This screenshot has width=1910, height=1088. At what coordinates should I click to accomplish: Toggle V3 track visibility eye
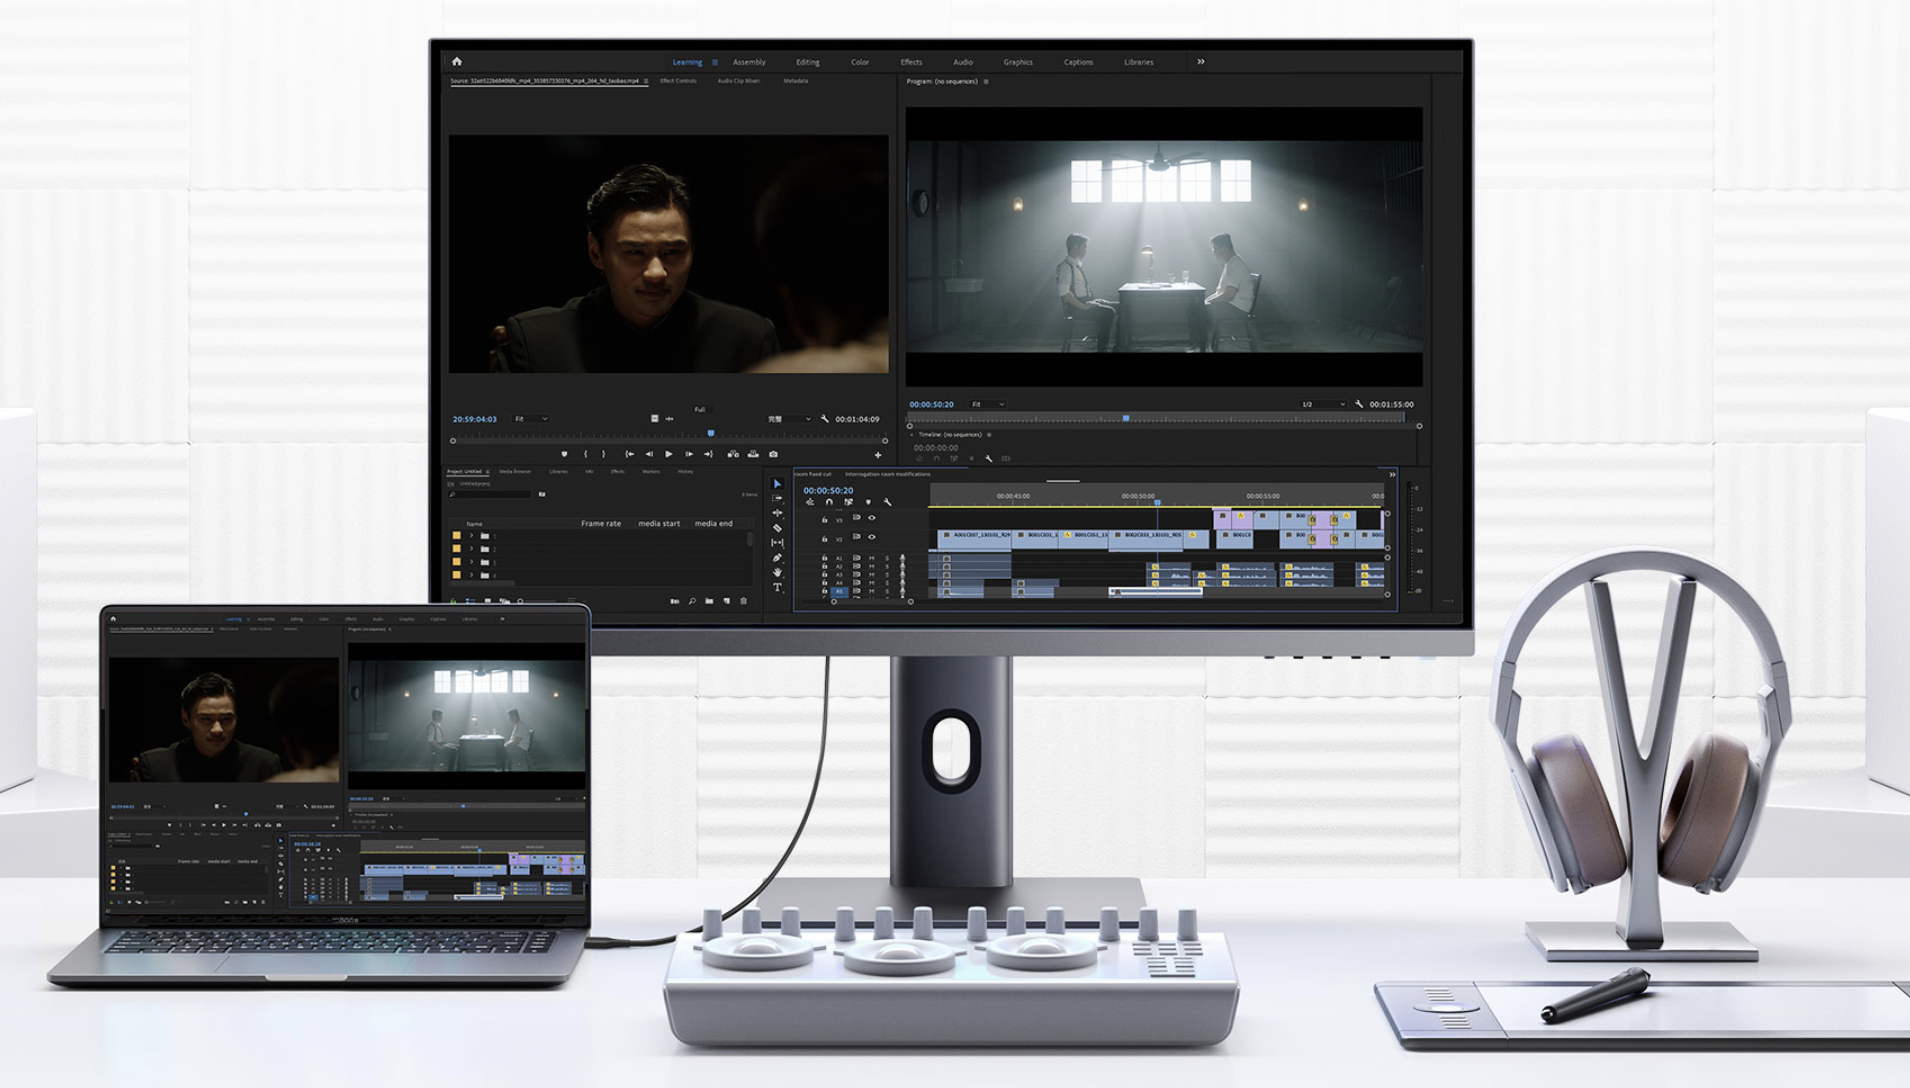(x=872, y=518)
